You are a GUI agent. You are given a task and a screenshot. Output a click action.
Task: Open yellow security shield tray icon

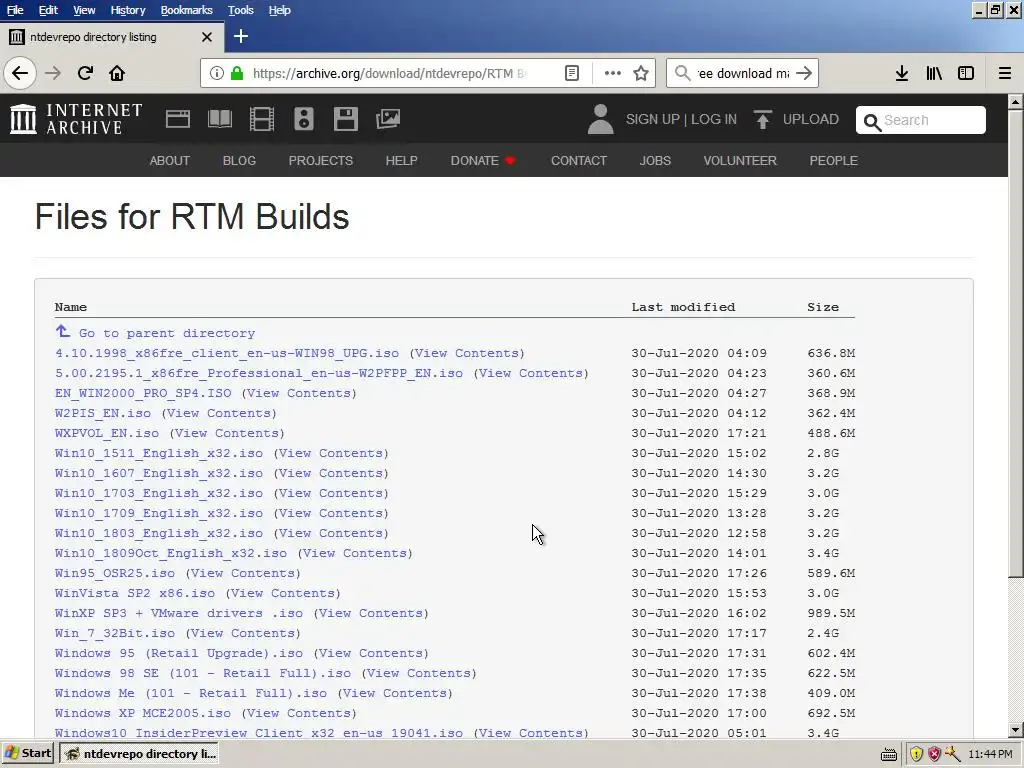point(917,754)
